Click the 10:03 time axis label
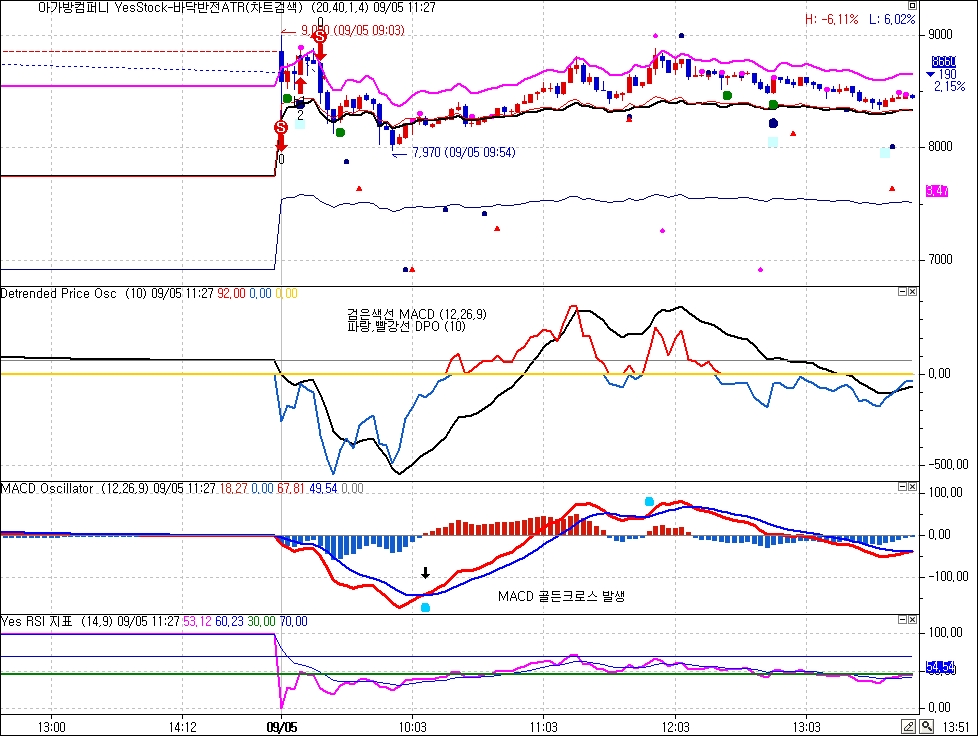 [413, 727]
